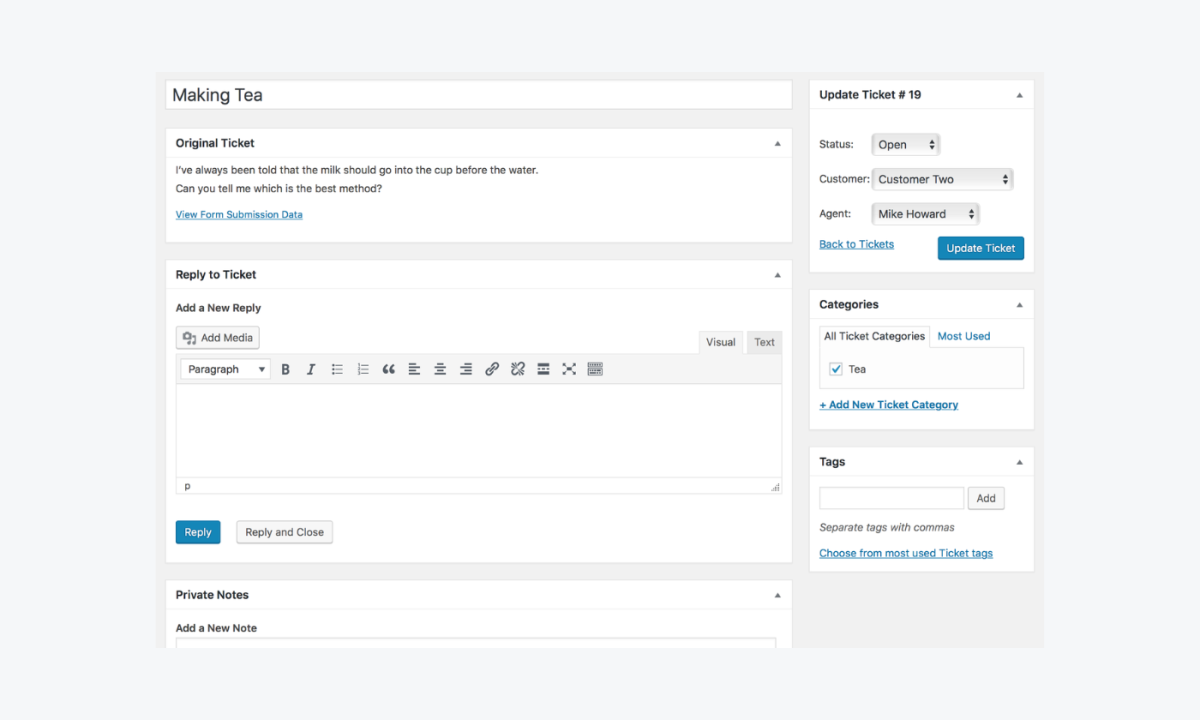Open the Add Media dialog
The height and width of the screenshot is (720, 1200).
(x=217, y=337)
